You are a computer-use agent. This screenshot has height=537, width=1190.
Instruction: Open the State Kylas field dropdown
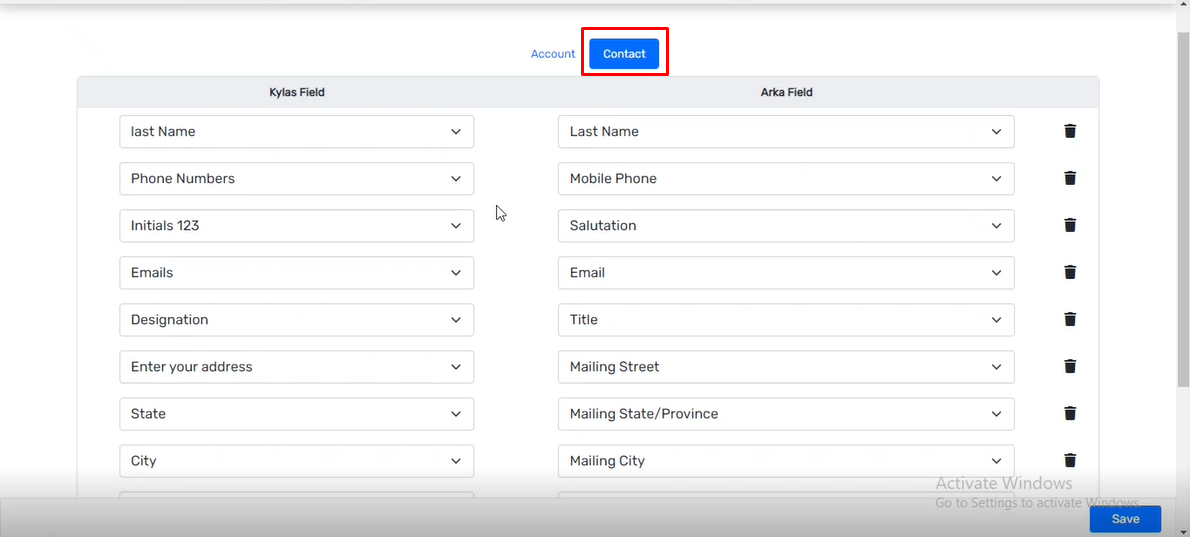click(297, 413)
